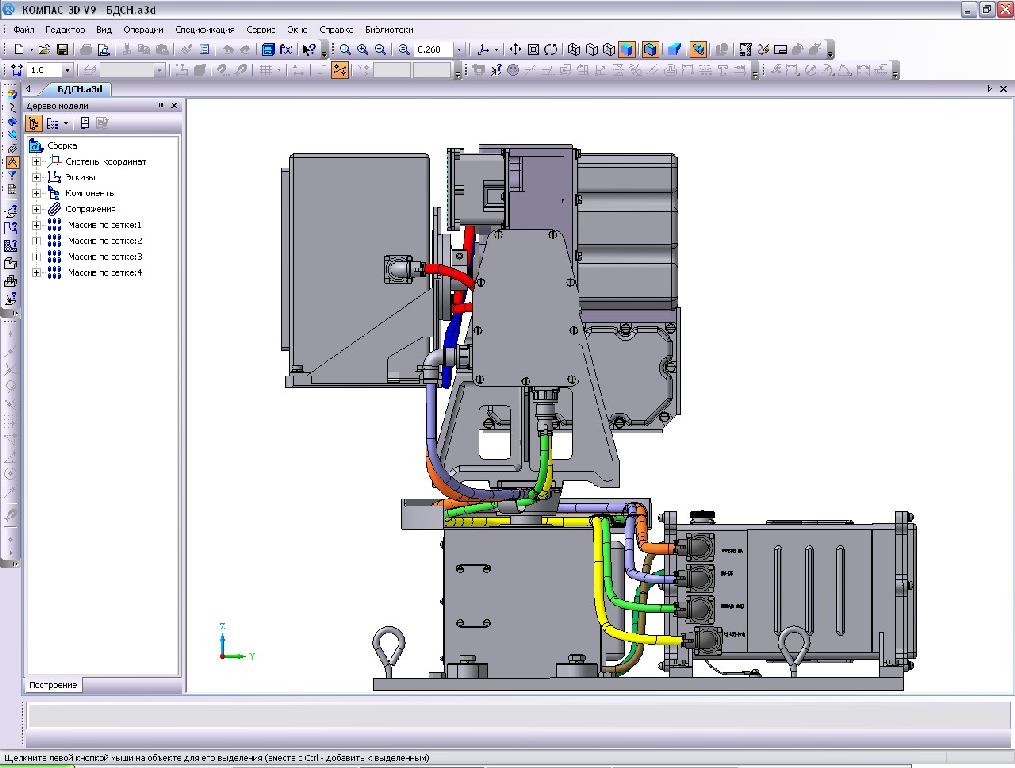Click the Open file folder icon

(x=45, y=49)
